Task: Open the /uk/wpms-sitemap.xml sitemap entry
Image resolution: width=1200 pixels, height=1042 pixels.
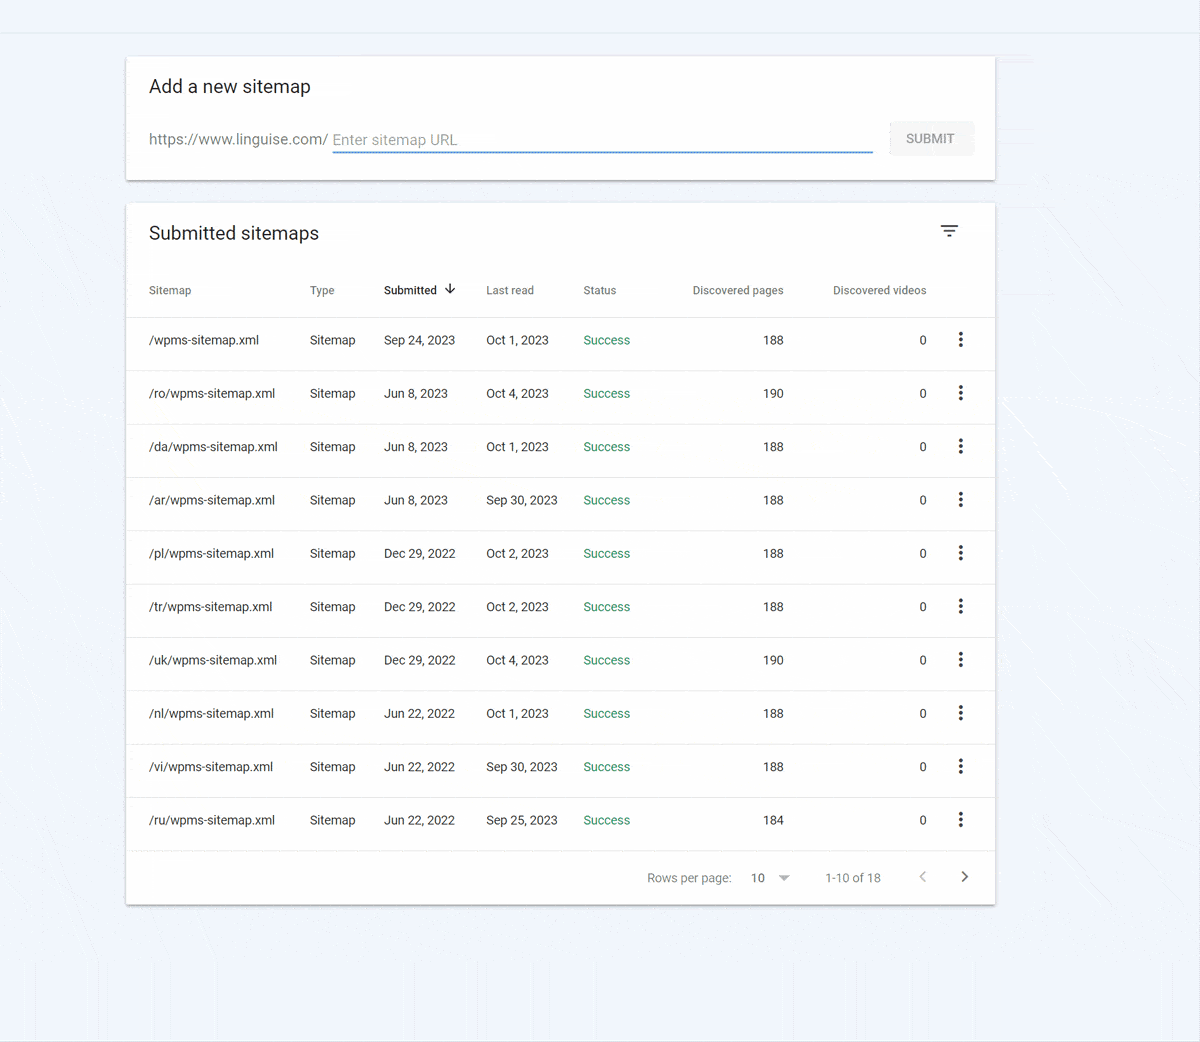Action: (x=213, y=660)
